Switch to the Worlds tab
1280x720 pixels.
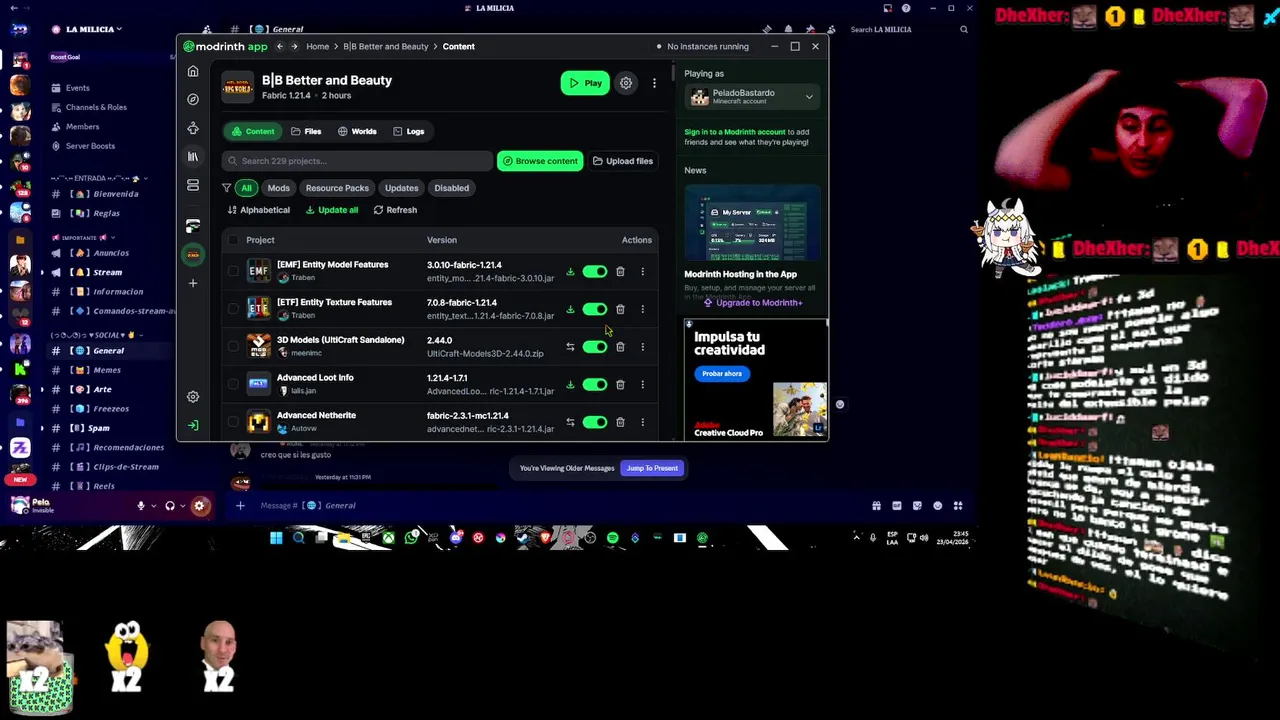357,131
